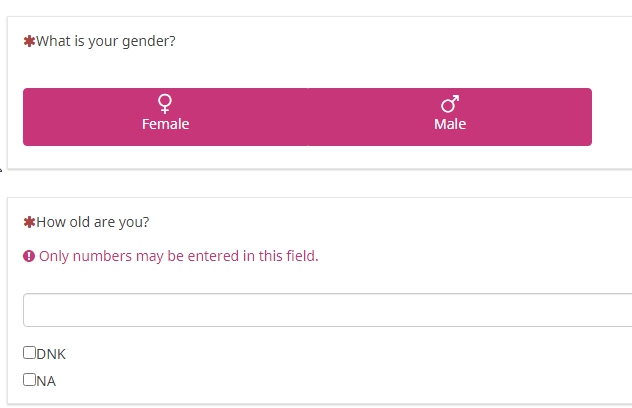Image resolution: width=632 pixels, height=408 pixels.
Task: Click the exclamation warning icon
Action: click(29, 256)
